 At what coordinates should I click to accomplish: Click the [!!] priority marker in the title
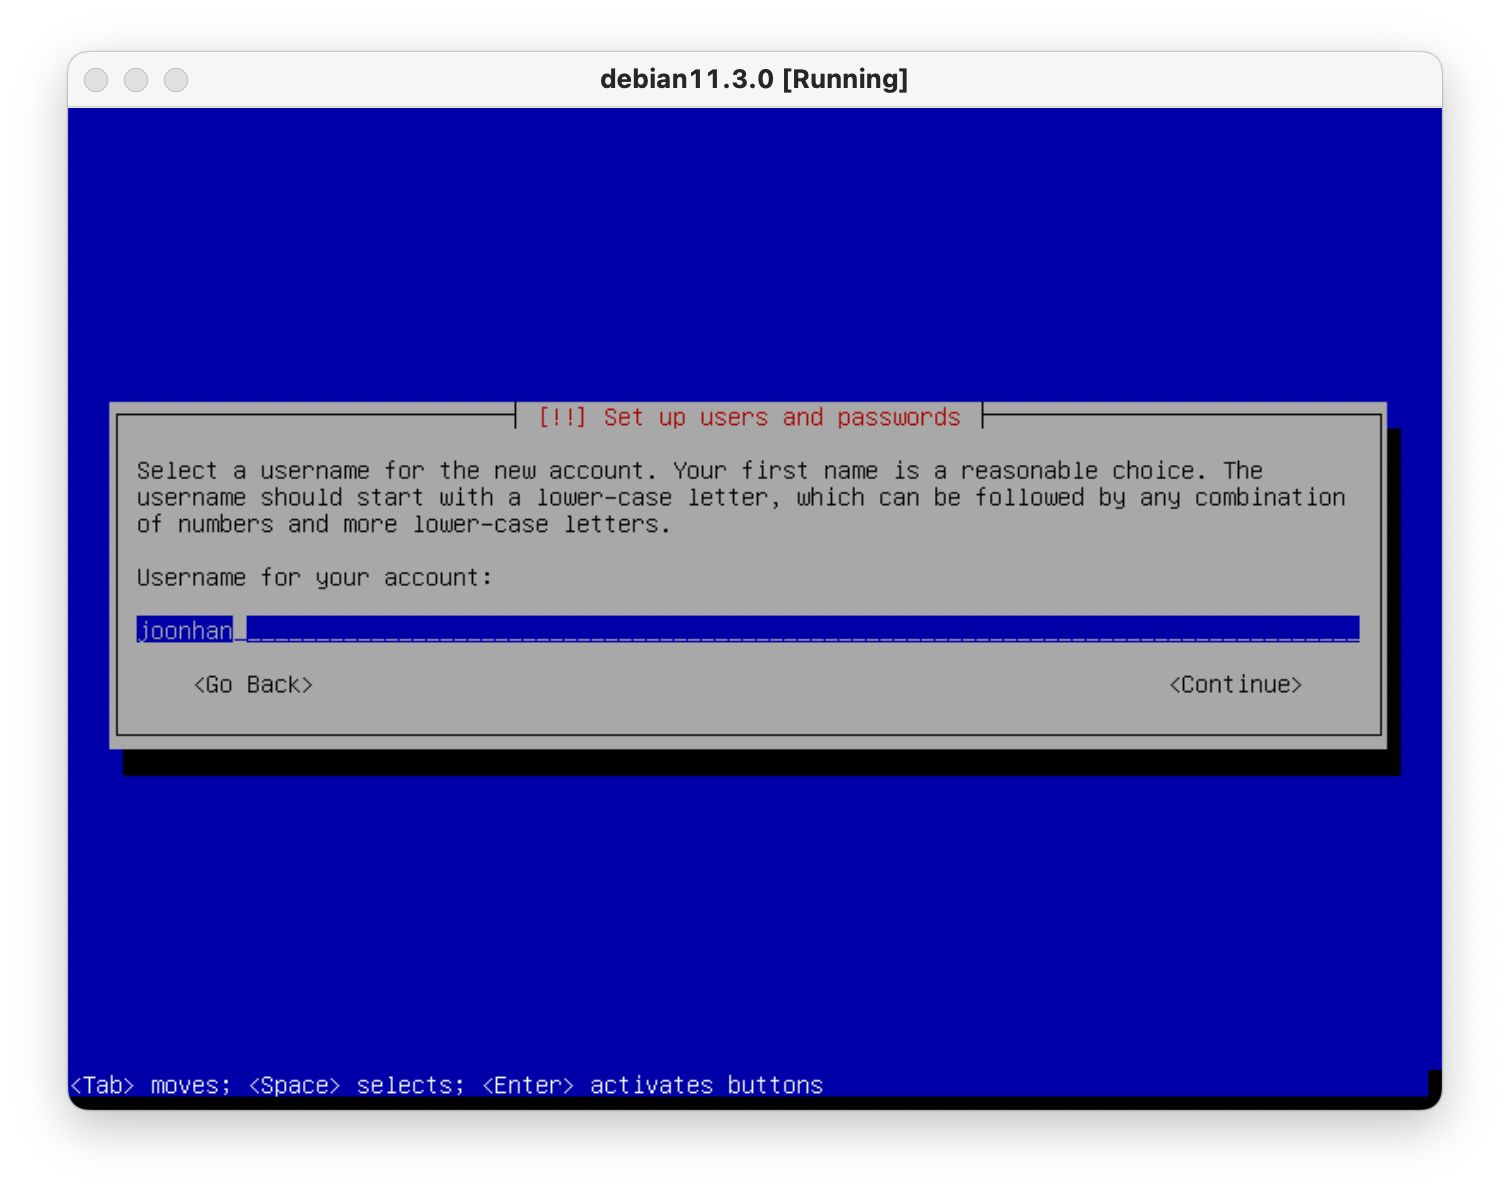562,417
